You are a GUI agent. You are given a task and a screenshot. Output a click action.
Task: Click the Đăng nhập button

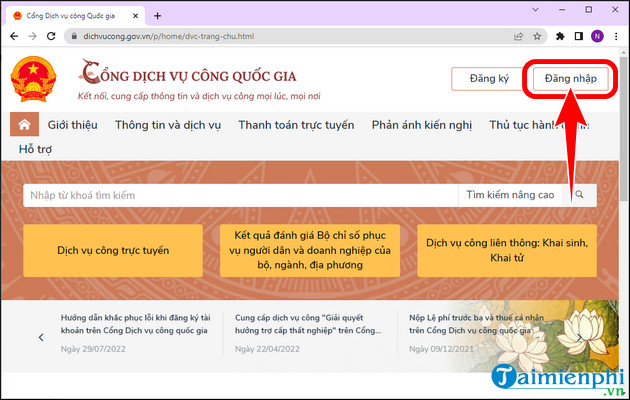tap(570, 79)
